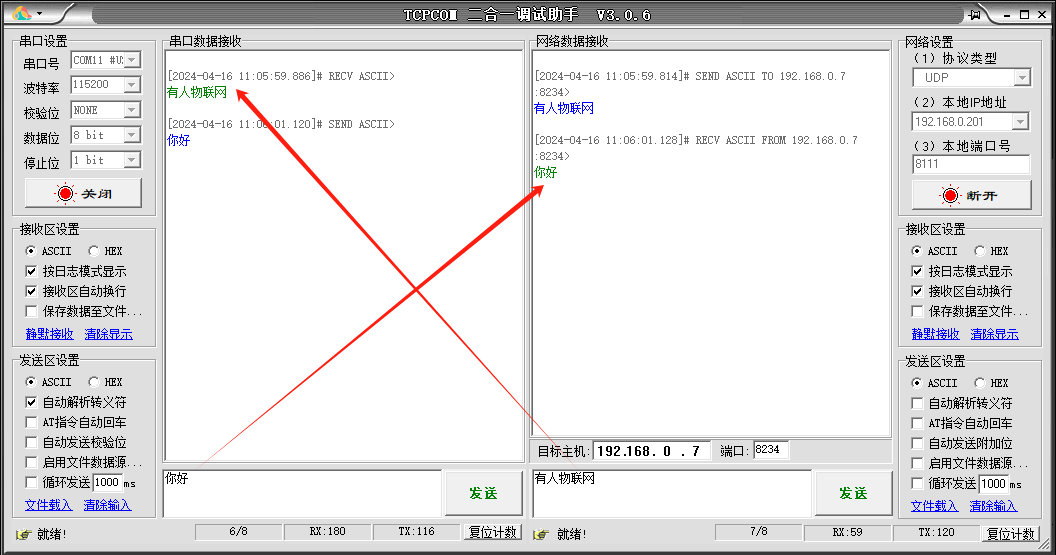Click network 循环发送 1000 ms interval field
The height and width of the screenshot is (555, 1056).
click(993, 484)
